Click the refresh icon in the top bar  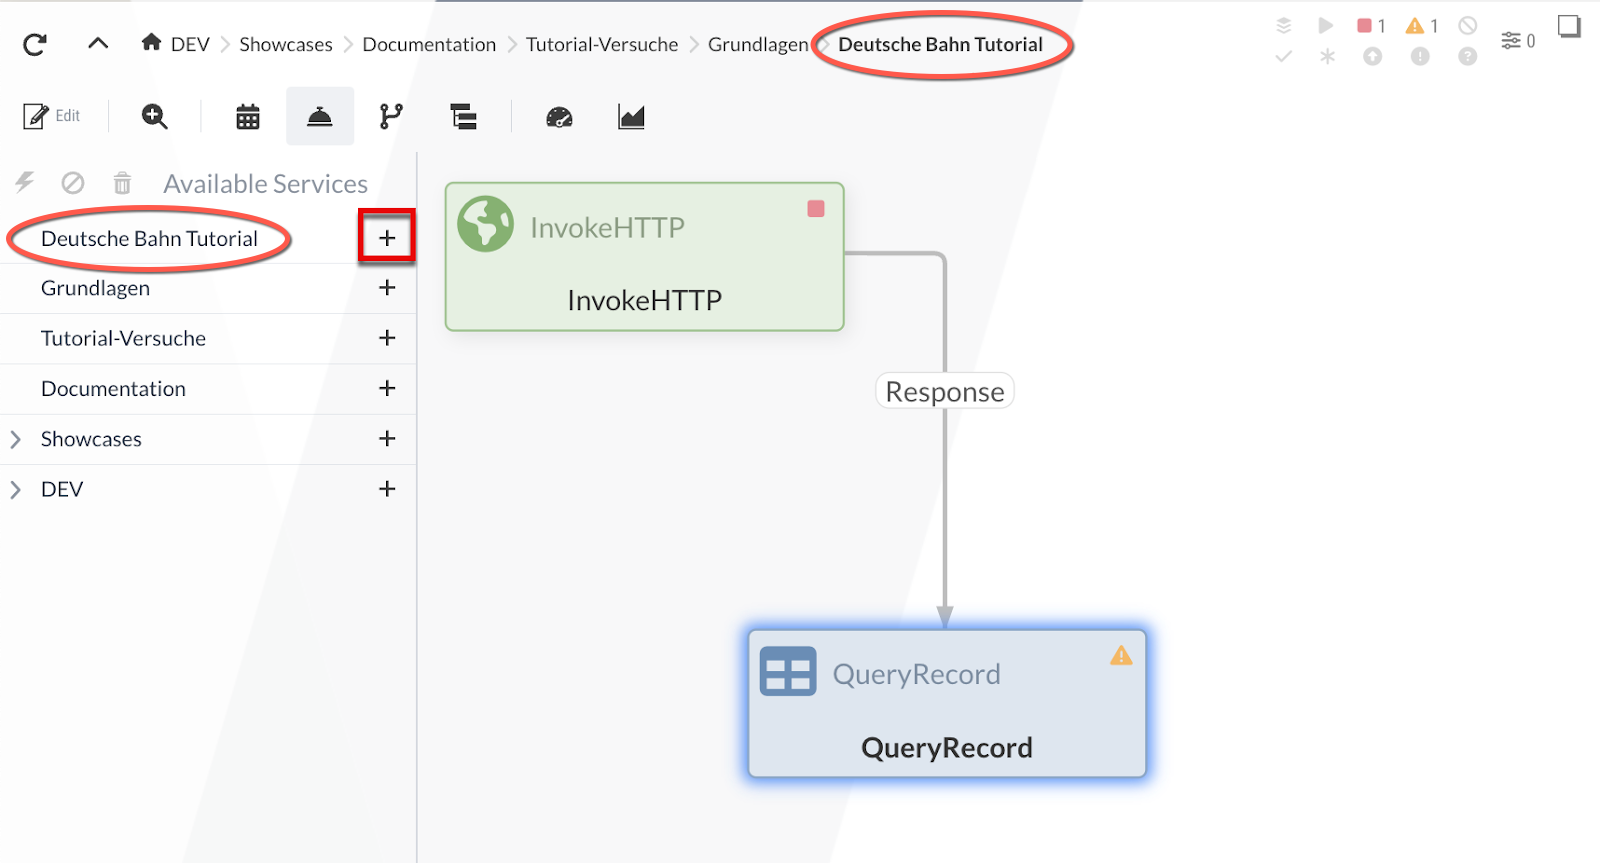click(x=35, y=44)
